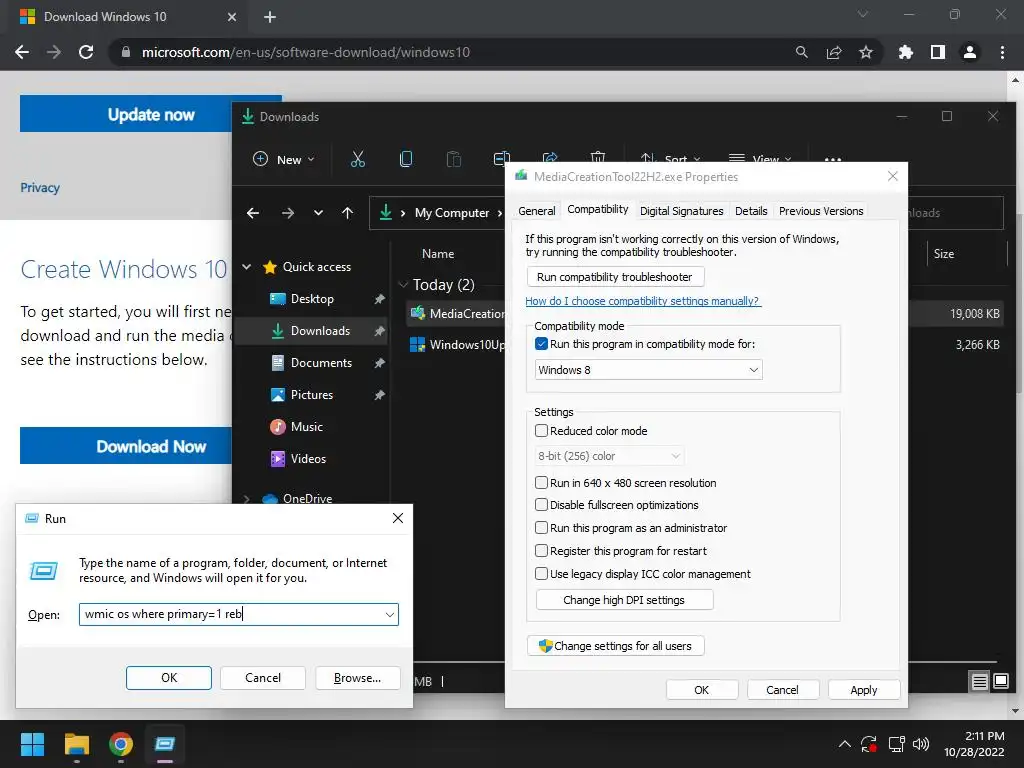Click Cancel in the Properties dialog
This screenshot has width=1024, height=768.
click(782, 690)
